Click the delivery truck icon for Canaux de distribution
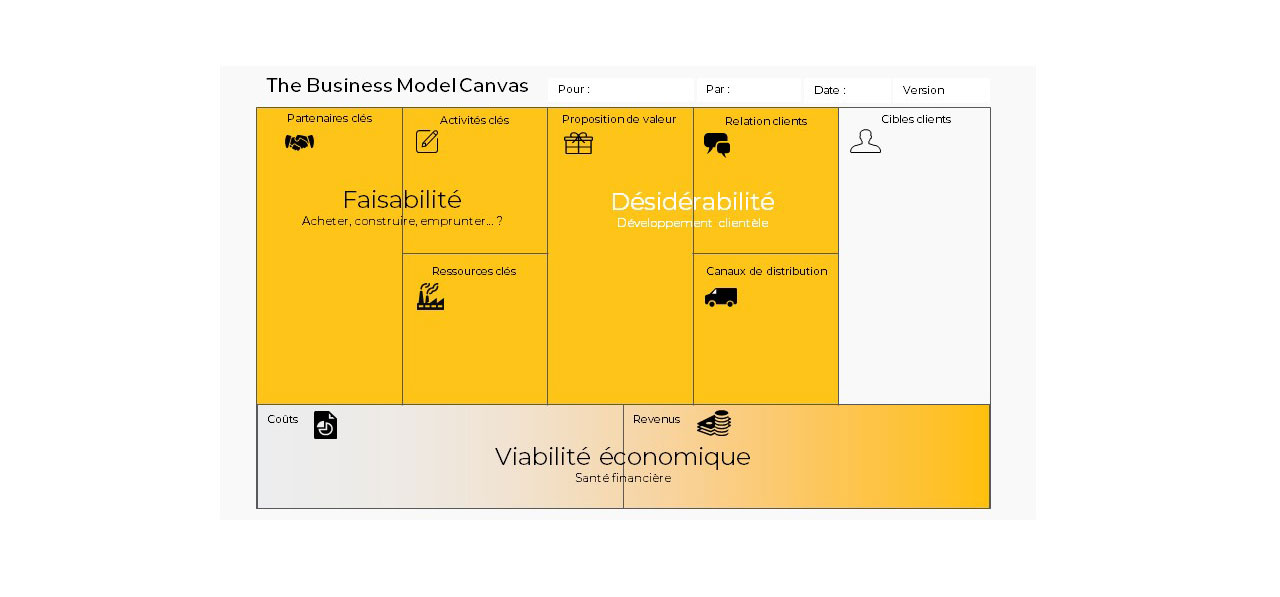Image resolution: width=1280 pixels, height=597 pixels. [720, 297]
